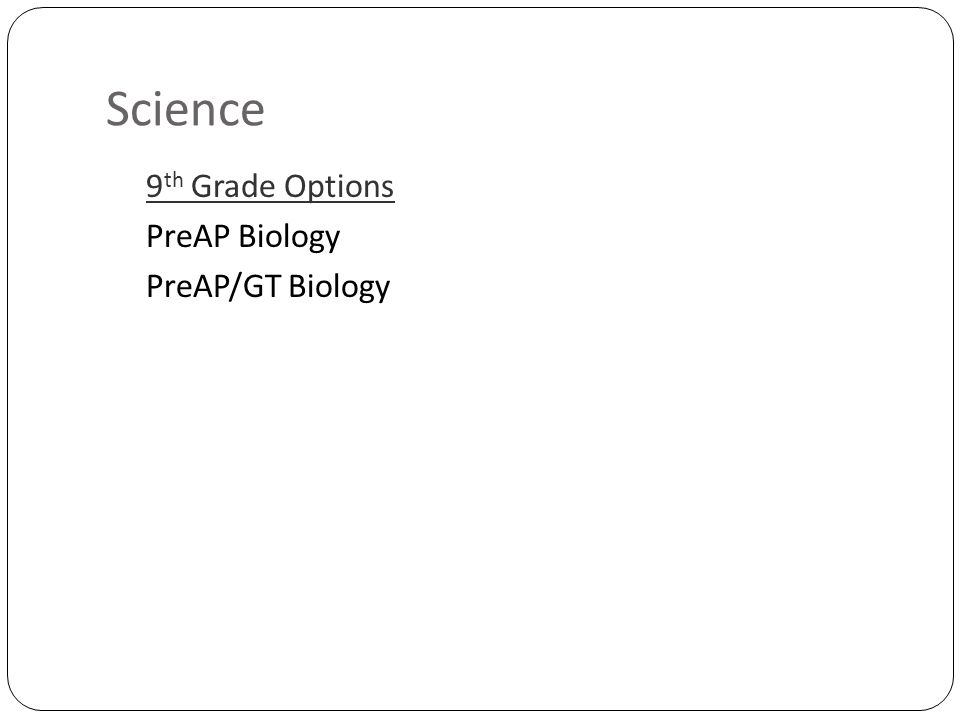The height and width of the screenshot is (720, 960).
Task: Click the PreAP/GT word
Action: (x=213, y=287)
